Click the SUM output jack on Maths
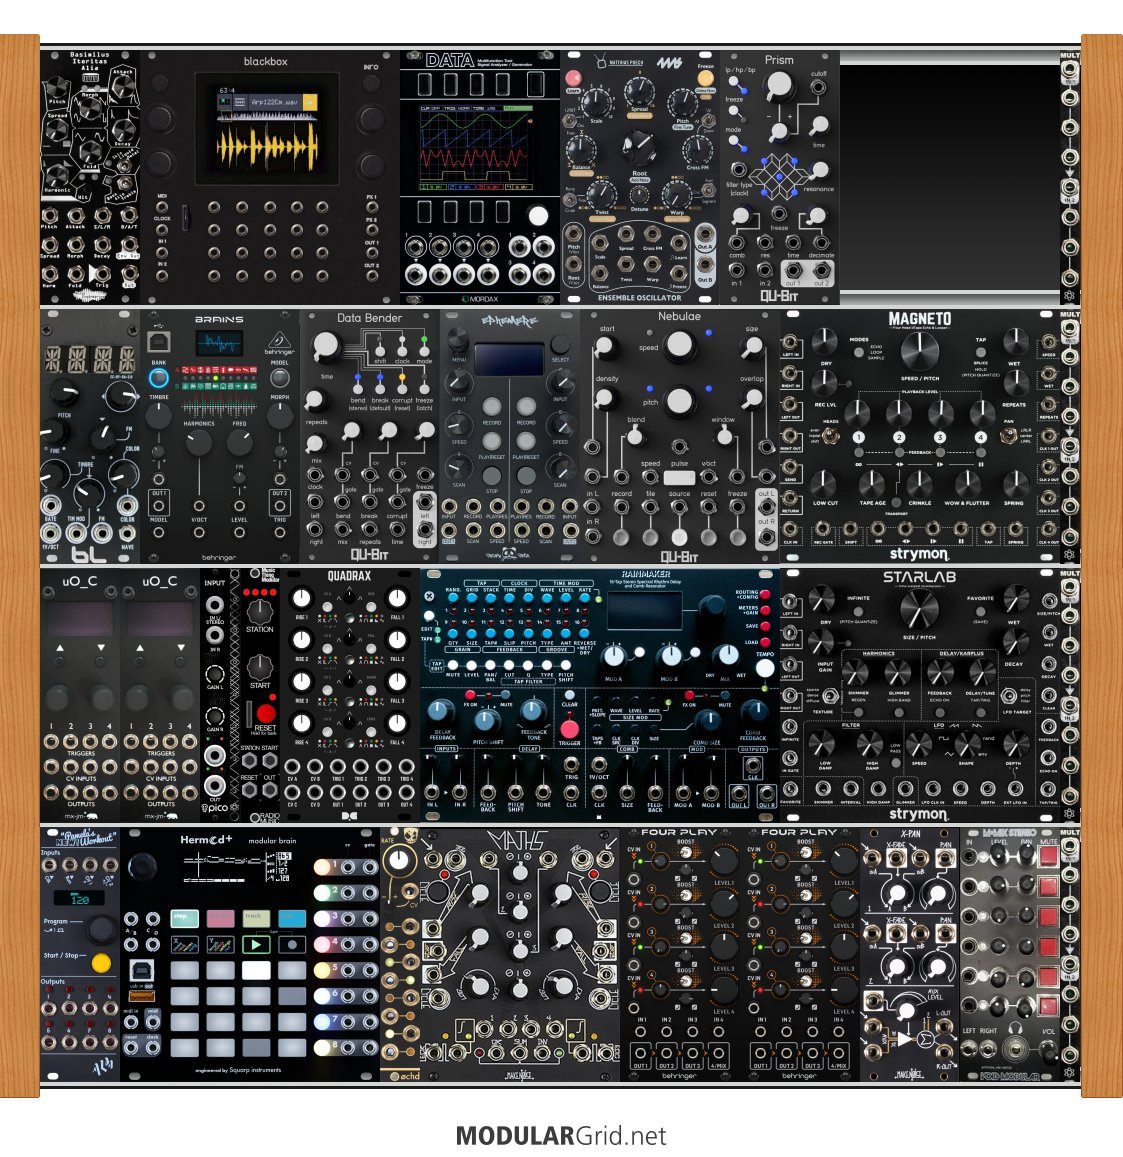Image resolution: width=1123 pixels, height=1157 pixels. click(x=519, y=1053)
